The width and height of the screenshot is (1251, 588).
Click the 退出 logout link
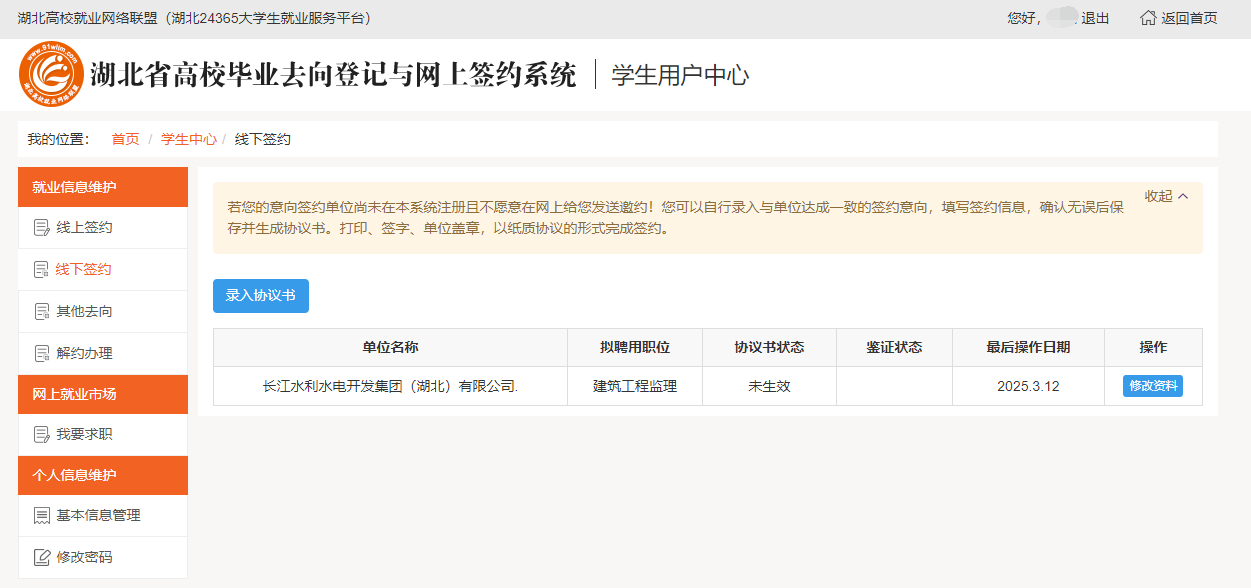click(1095, 18)
